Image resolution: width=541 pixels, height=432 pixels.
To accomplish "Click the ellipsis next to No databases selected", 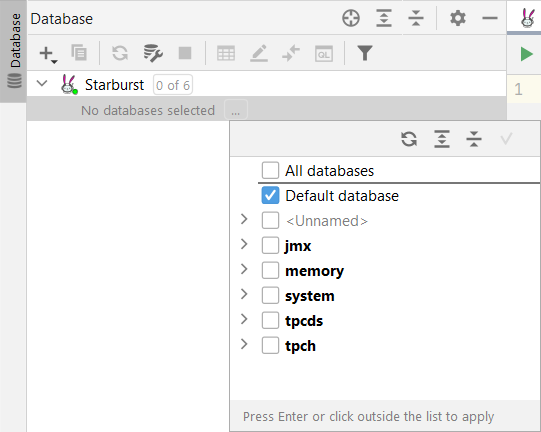I will 236,111.
